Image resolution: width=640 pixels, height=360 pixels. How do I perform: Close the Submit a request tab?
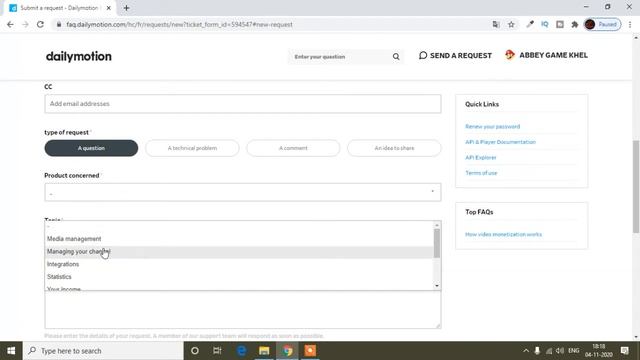pyautogui.click(x=109, y=8)
